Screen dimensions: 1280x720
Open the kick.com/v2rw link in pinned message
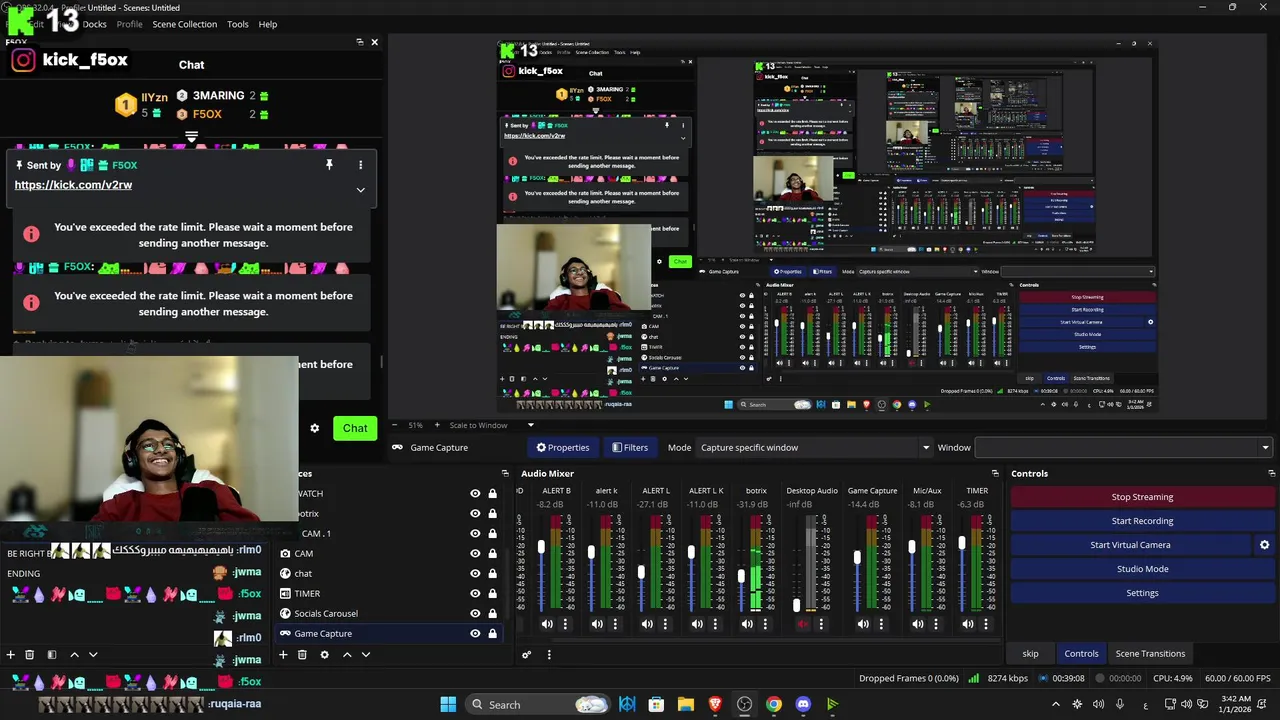tap(73, 185)
